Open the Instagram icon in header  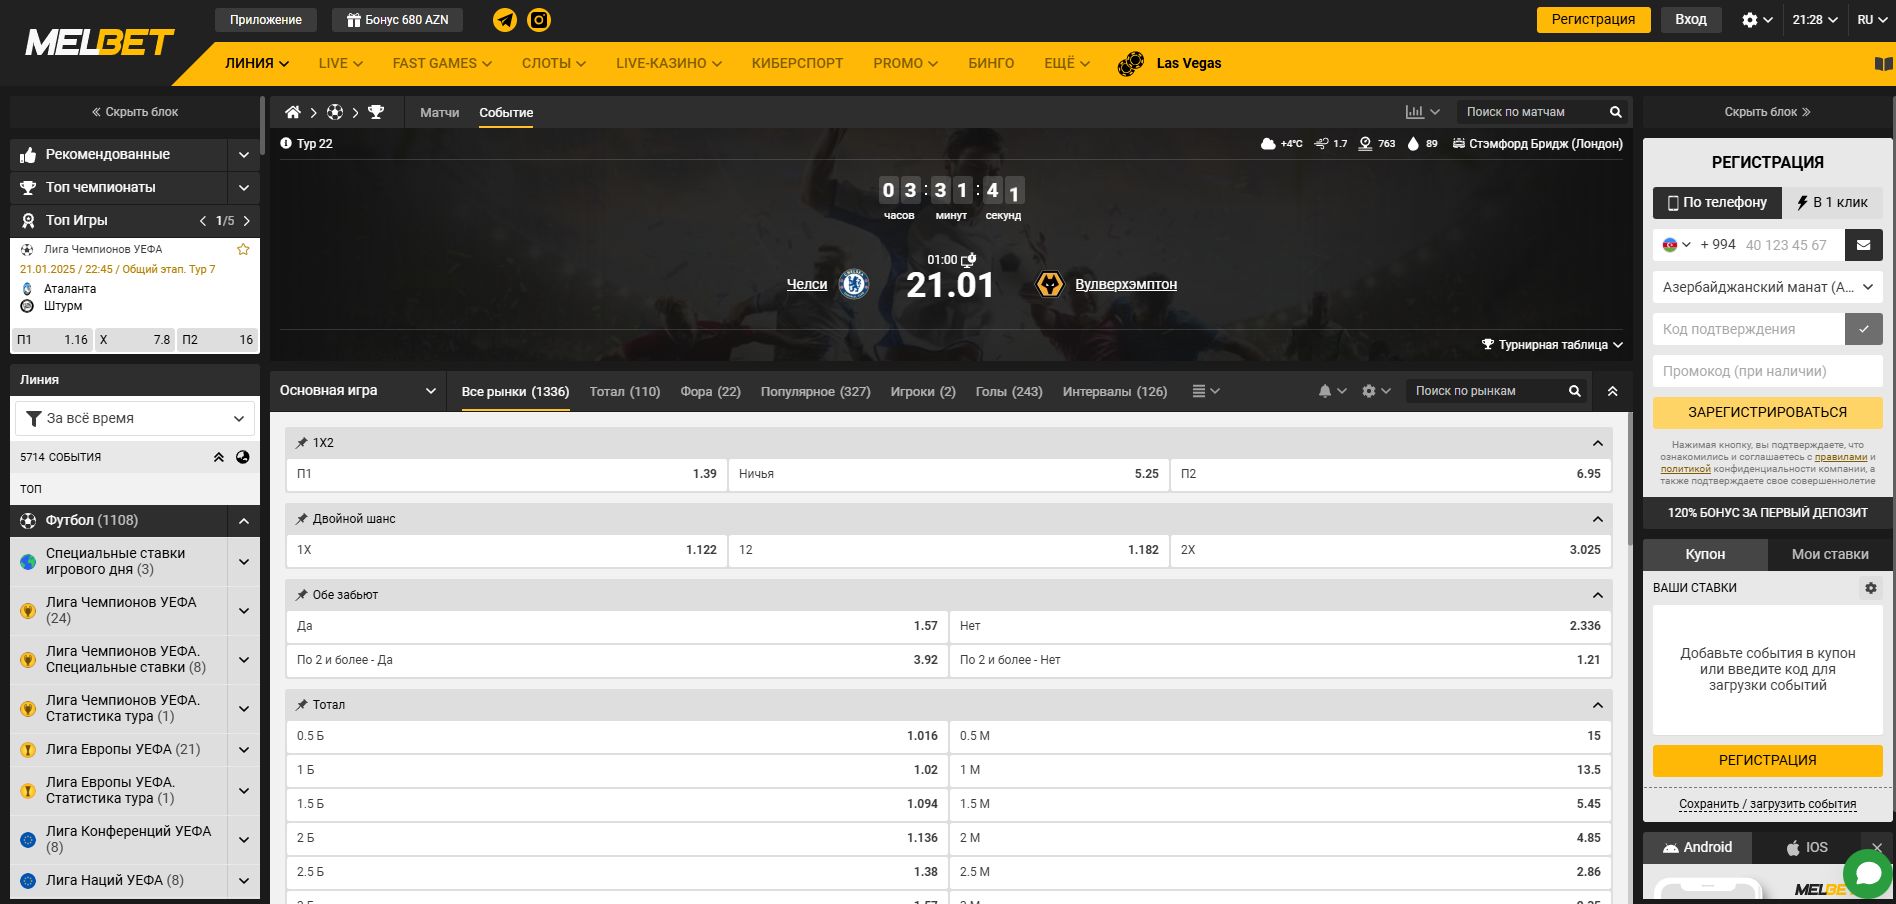[539, 20]
